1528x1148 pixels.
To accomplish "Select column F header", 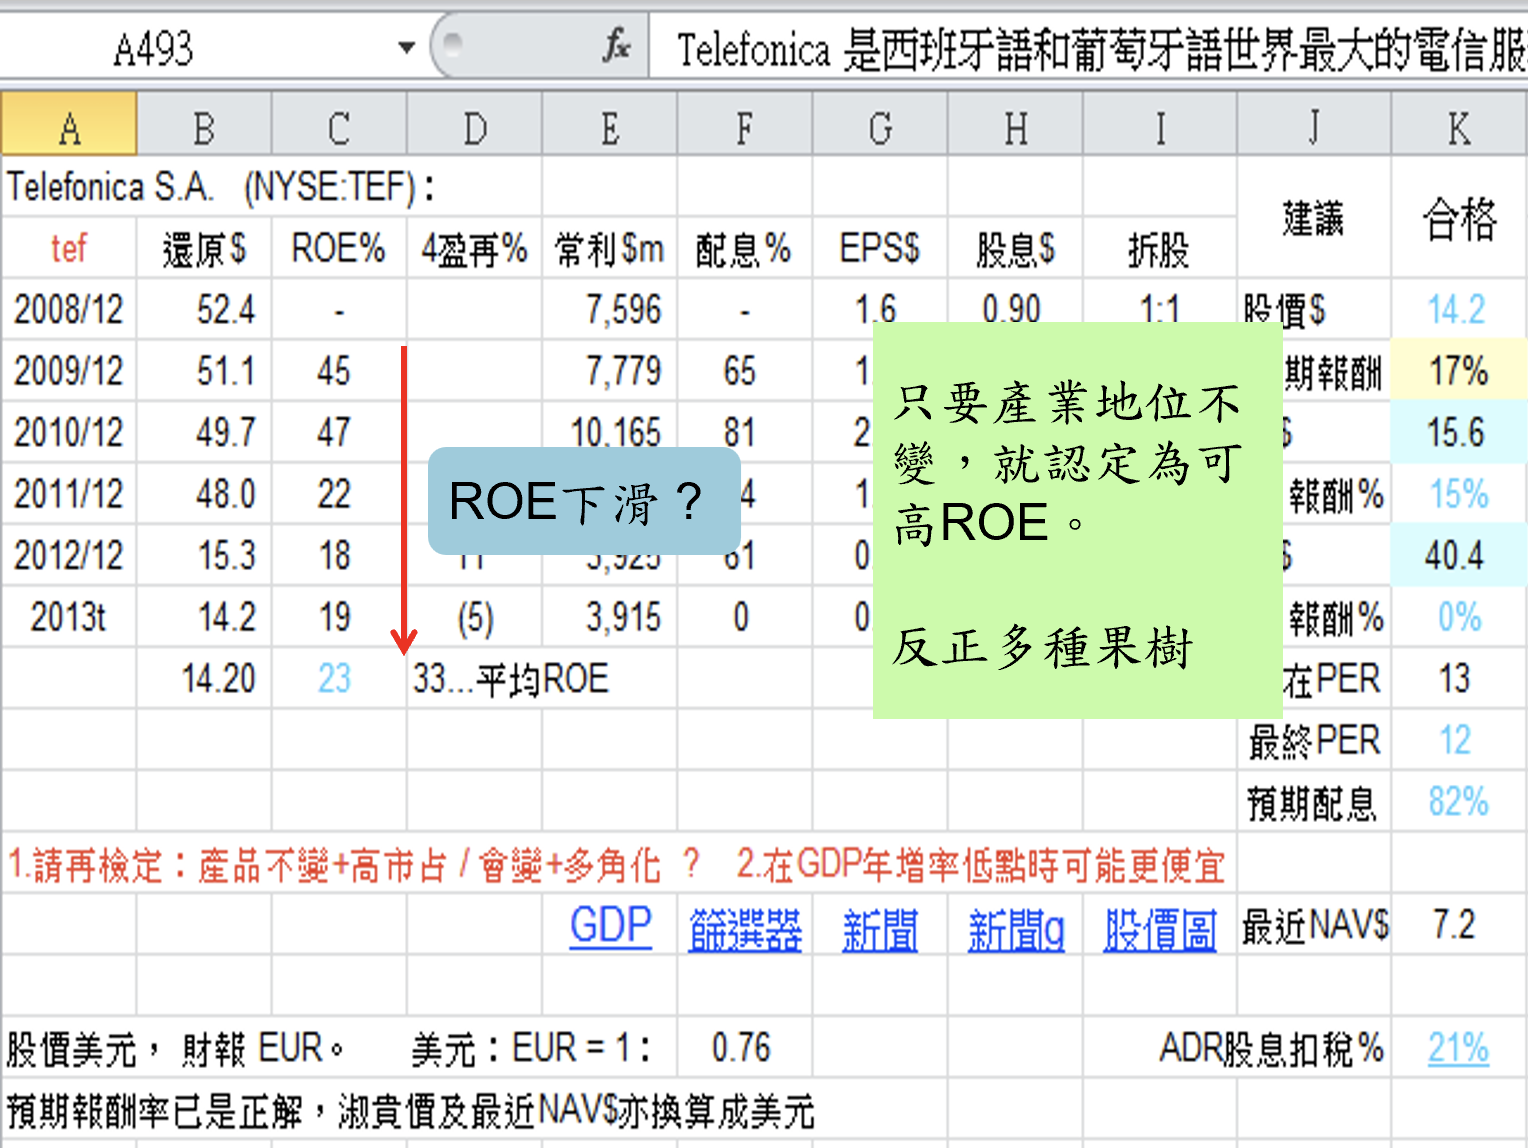I will [745, 126].
